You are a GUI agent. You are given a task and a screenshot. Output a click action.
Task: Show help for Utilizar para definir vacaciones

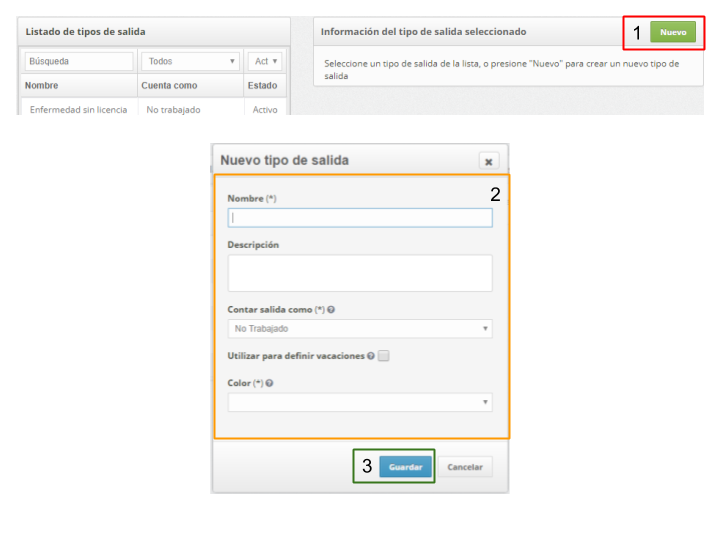(371, 356)
